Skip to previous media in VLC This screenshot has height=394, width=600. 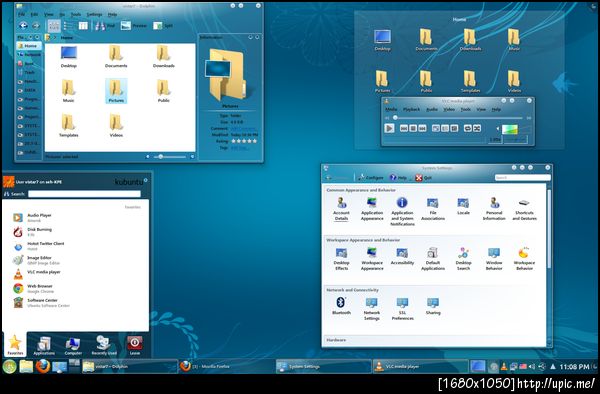(x=404, y=129)
